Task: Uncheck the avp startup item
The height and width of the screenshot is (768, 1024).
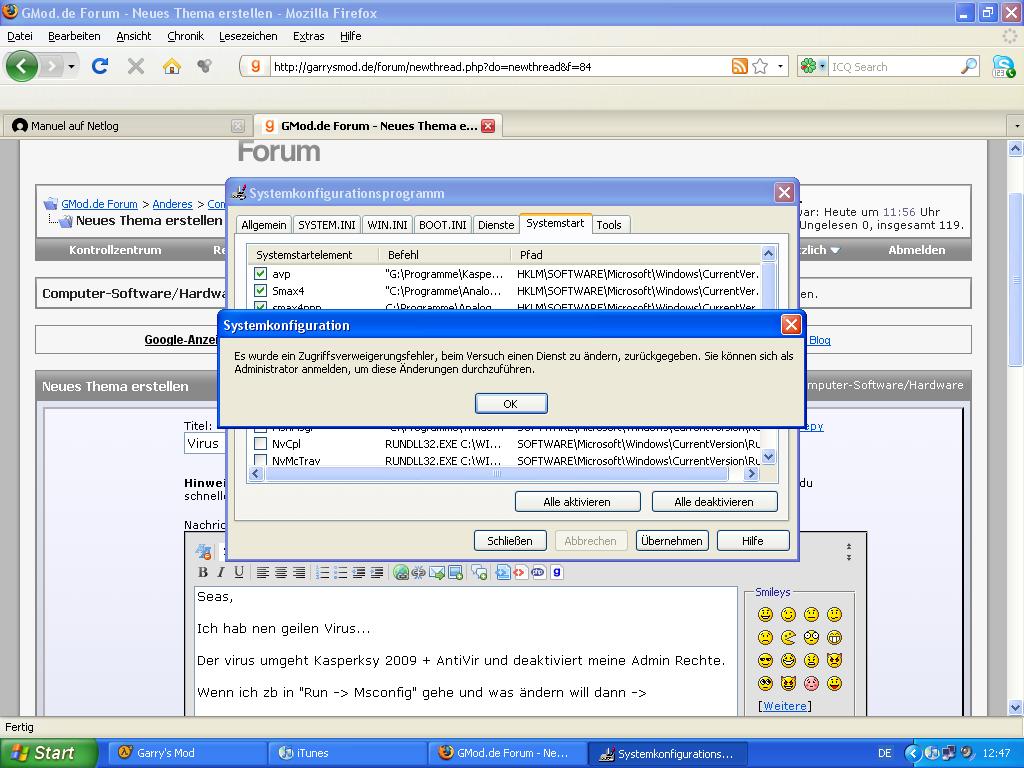Action: (x=260, y=273)
